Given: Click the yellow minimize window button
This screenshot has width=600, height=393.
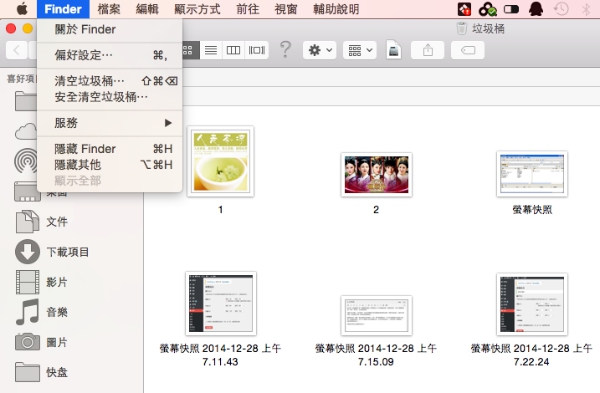Looking at the screenshot, I should pyautogui.click(x=28, y=29).
